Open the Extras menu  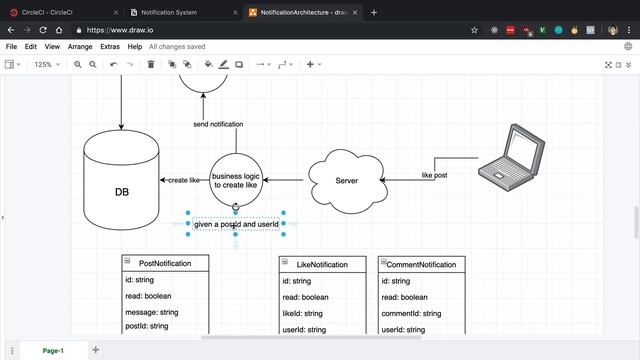coord(110,47)
